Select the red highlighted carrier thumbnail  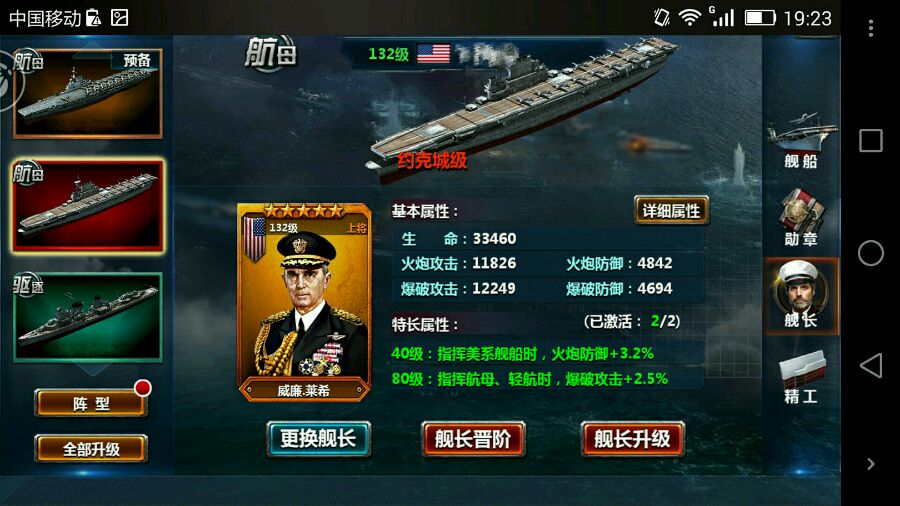coord(88,207)
